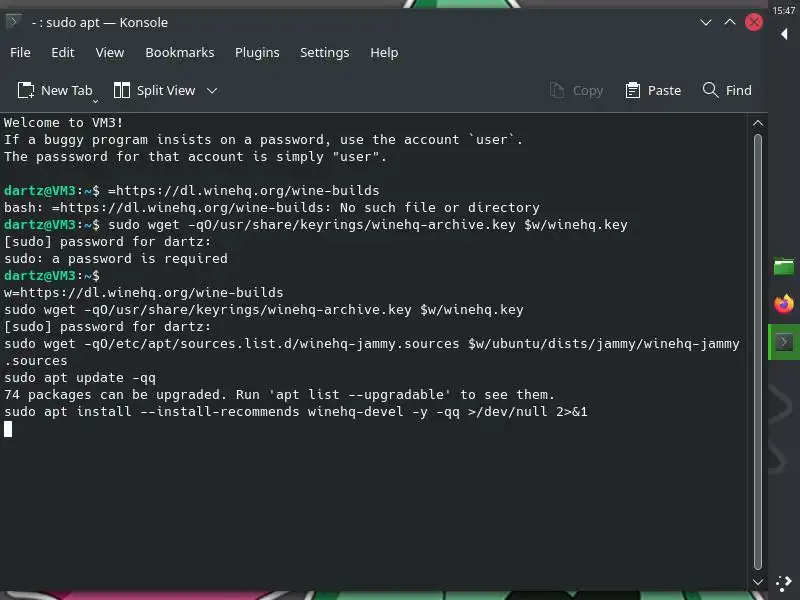Open the Edit menu
Viewport: 800px width, 600px height.
[x=62, y=53]
